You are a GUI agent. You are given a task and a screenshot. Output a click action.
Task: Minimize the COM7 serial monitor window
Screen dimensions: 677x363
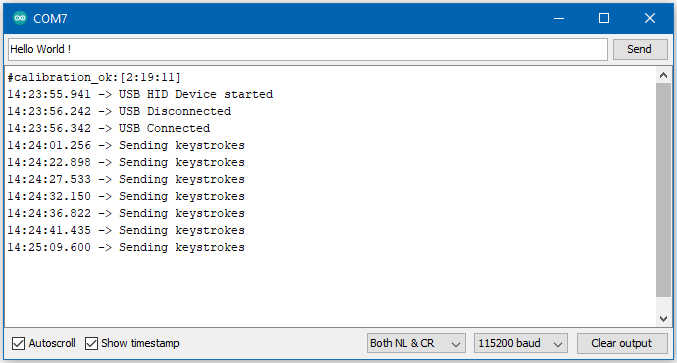click(559, 18)
